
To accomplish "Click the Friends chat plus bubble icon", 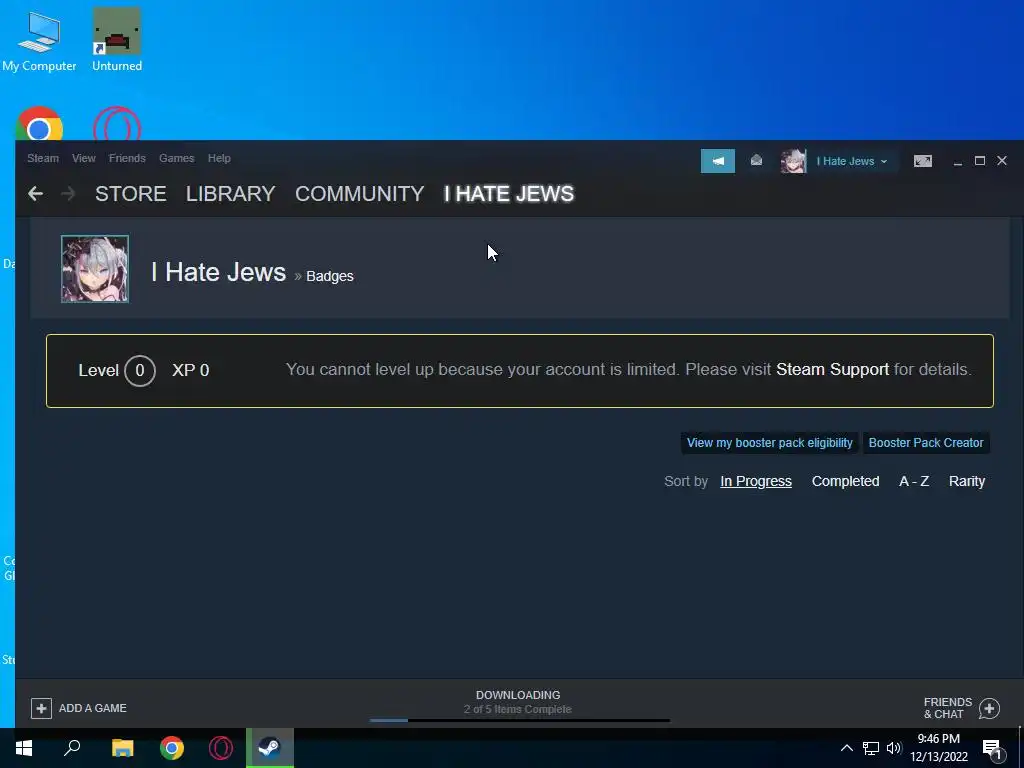I will pos(989,709).
